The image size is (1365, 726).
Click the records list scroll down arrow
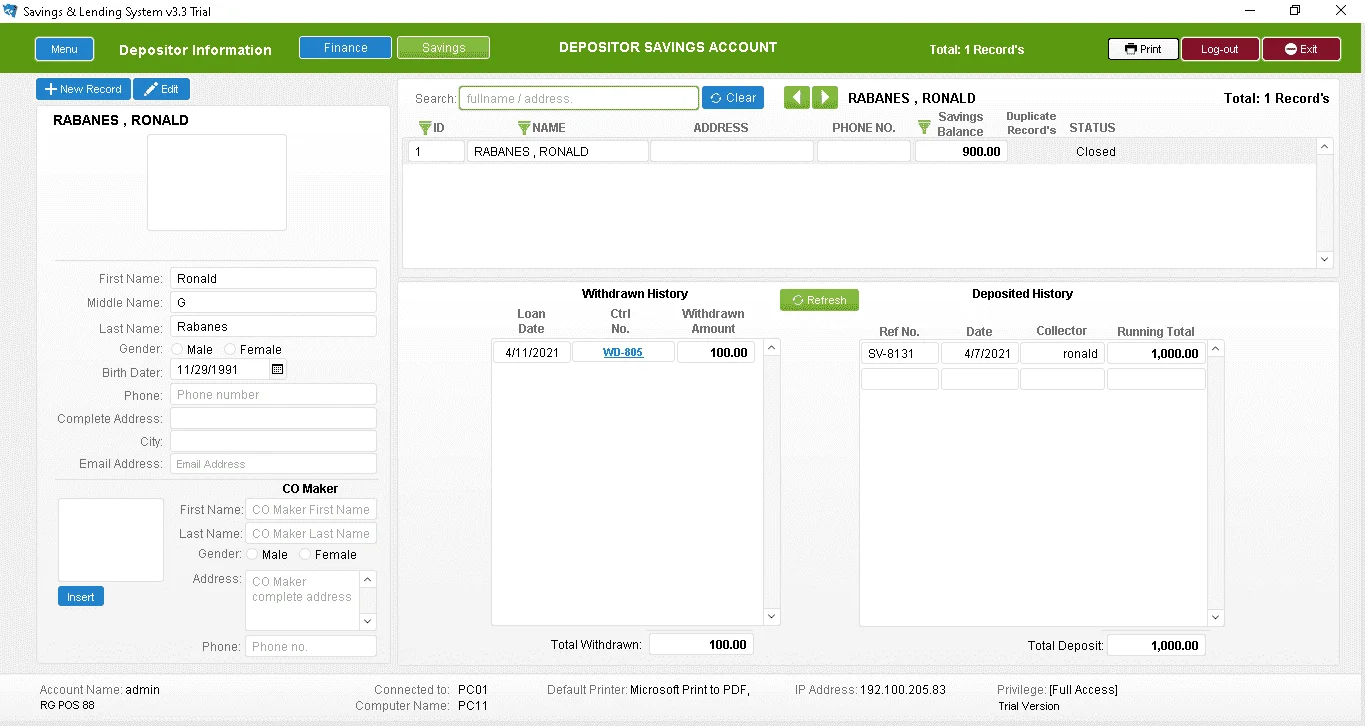1325,259
